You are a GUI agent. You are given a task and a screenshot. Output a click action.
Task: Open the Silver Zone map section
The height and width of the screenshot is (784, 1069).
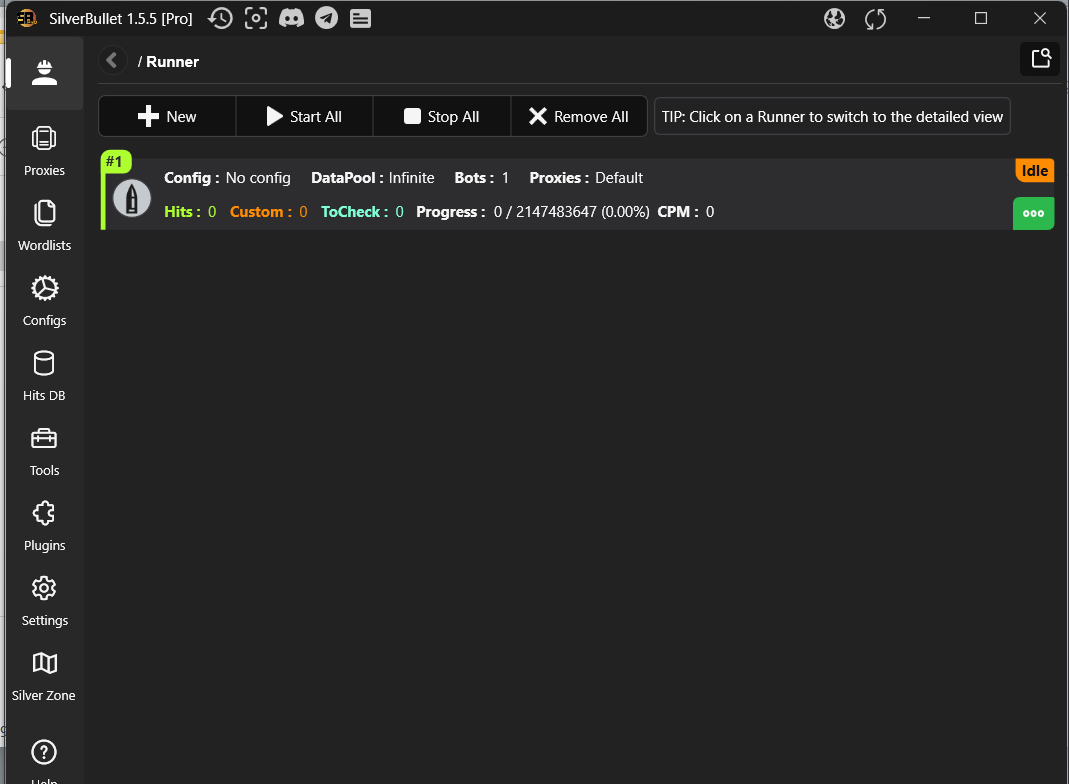(x=44, y=675)
